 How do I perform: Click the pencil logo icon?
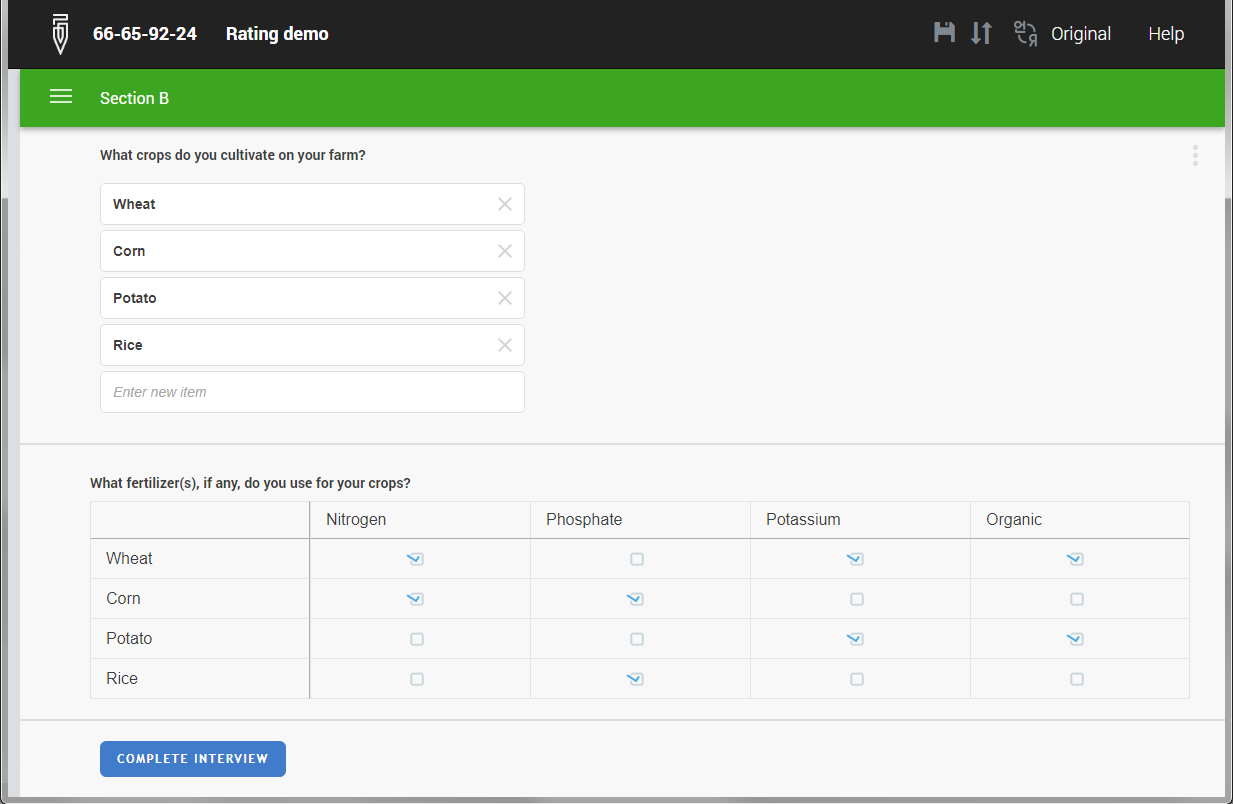click(x=61, y=34)
